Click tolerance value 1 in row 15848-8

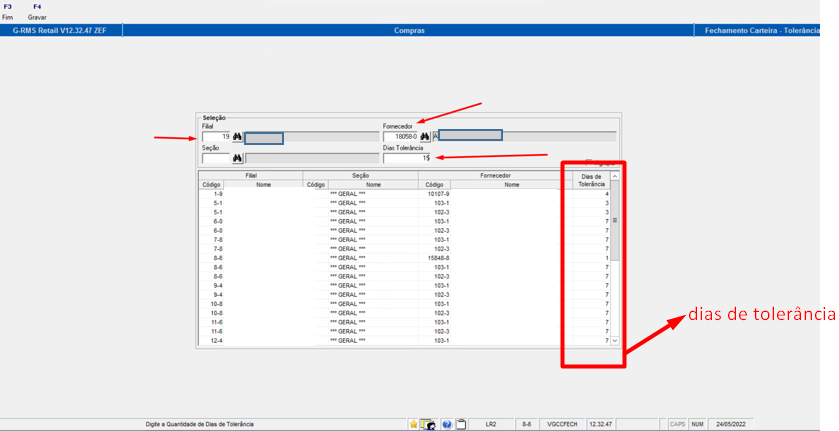(x=607, y=258)
